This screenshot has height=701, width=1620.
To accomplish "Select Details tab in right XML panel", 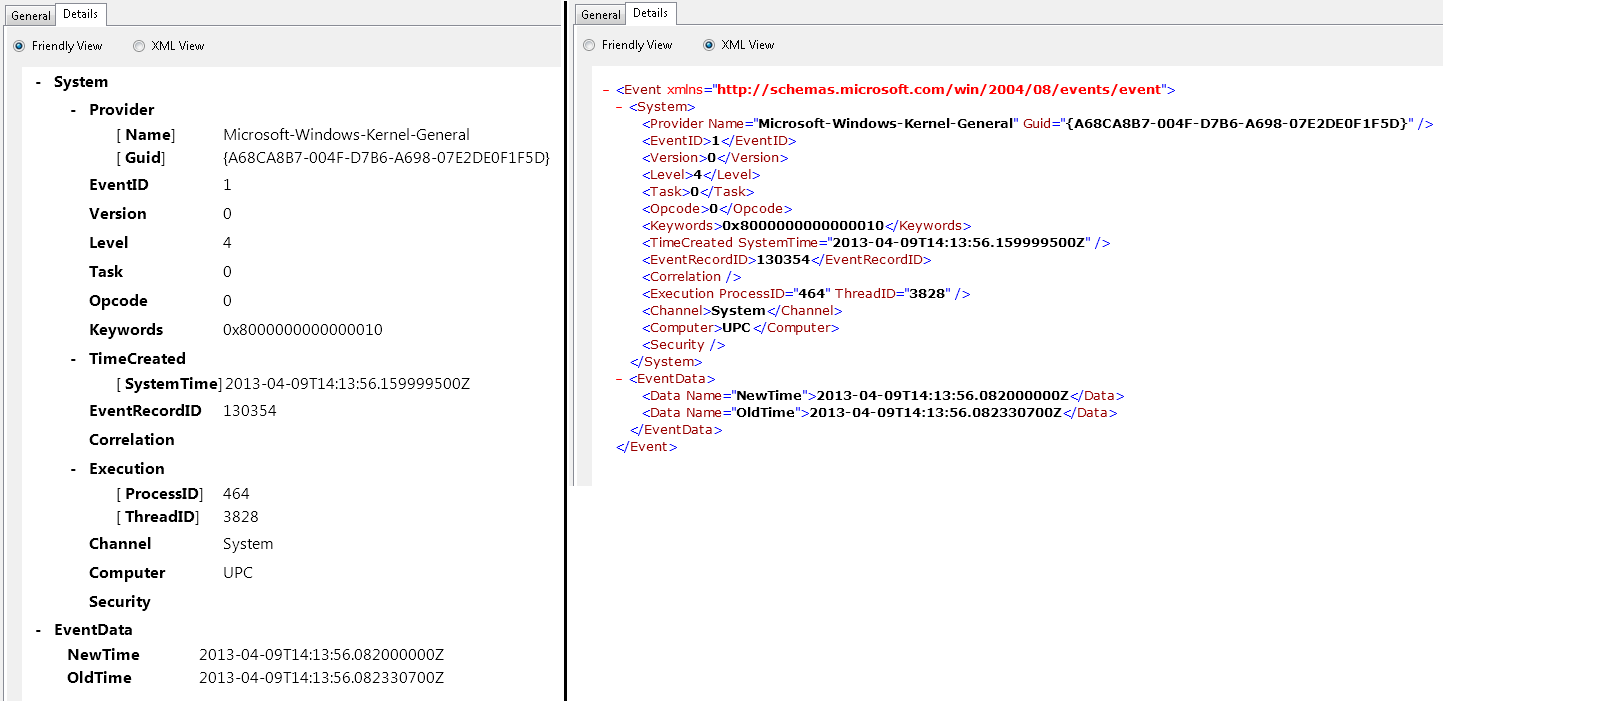I will [650, 13].
